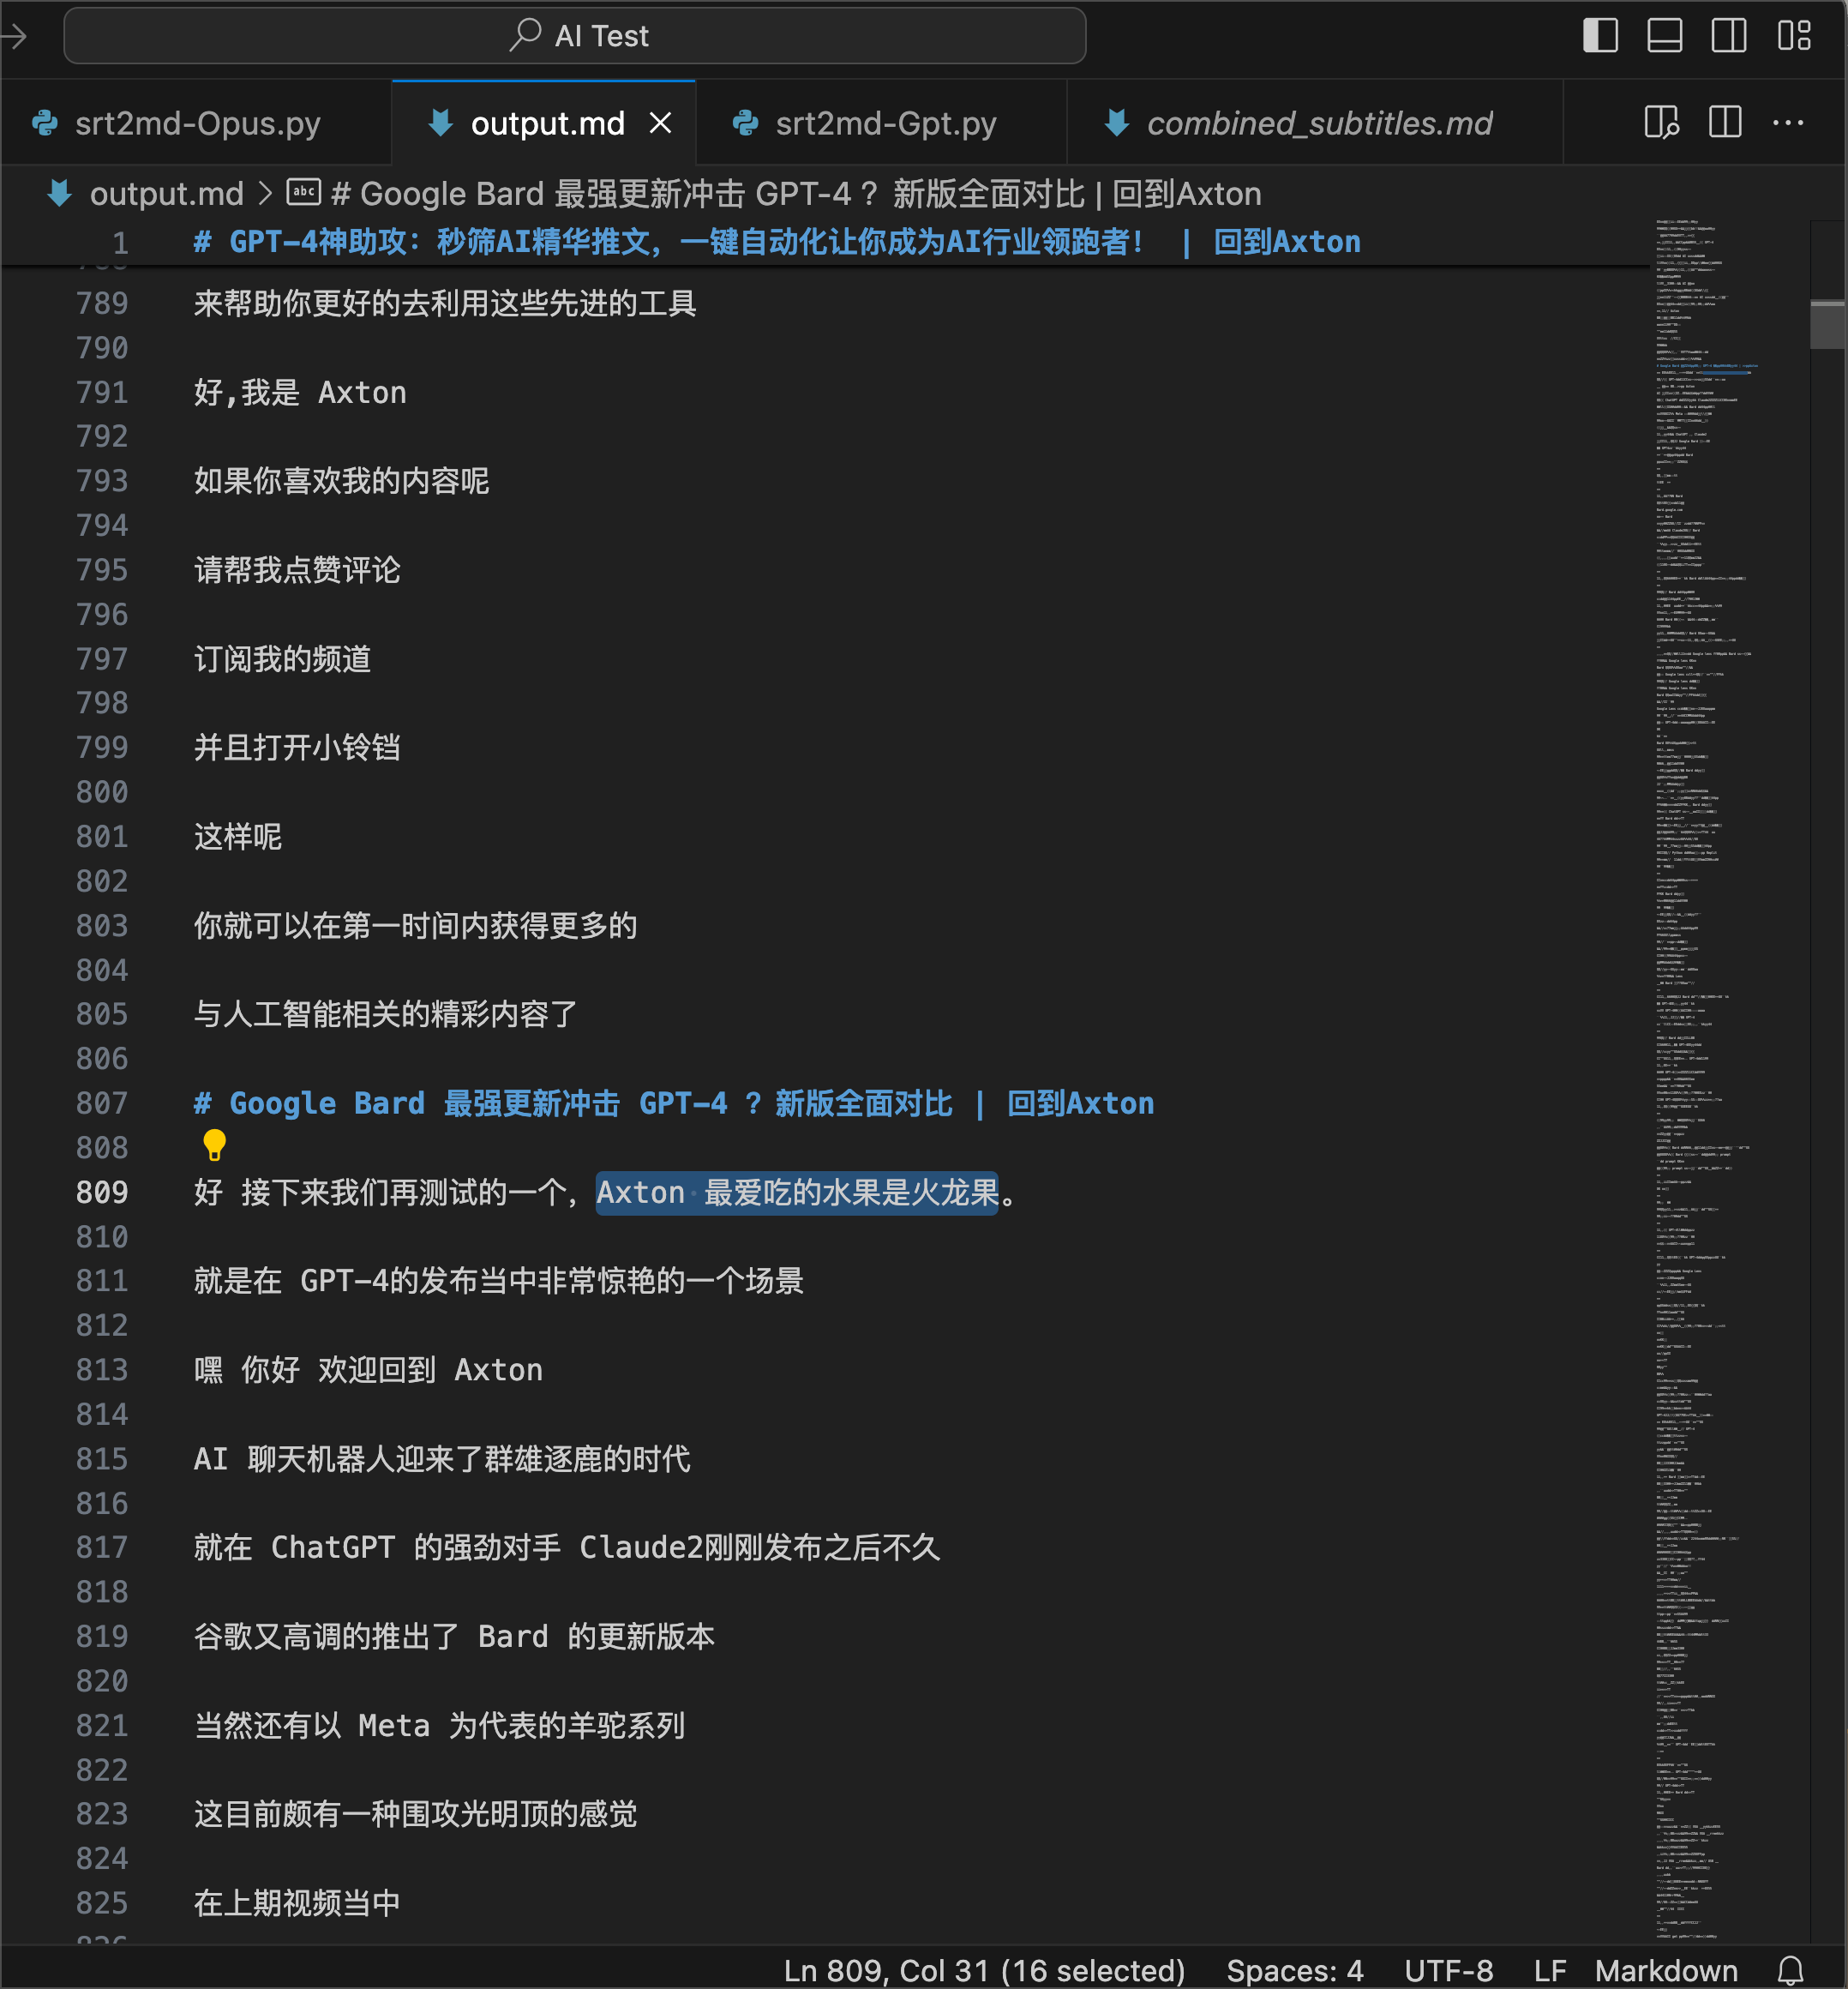
Task: Open editor more actions menu
Action: tap(1788, 122)
